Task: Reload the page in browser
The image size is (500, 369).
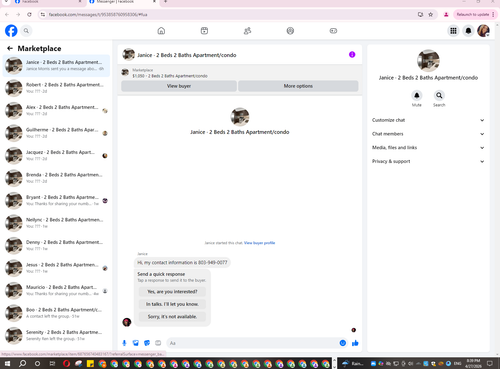Action: [x=29, y=14]
